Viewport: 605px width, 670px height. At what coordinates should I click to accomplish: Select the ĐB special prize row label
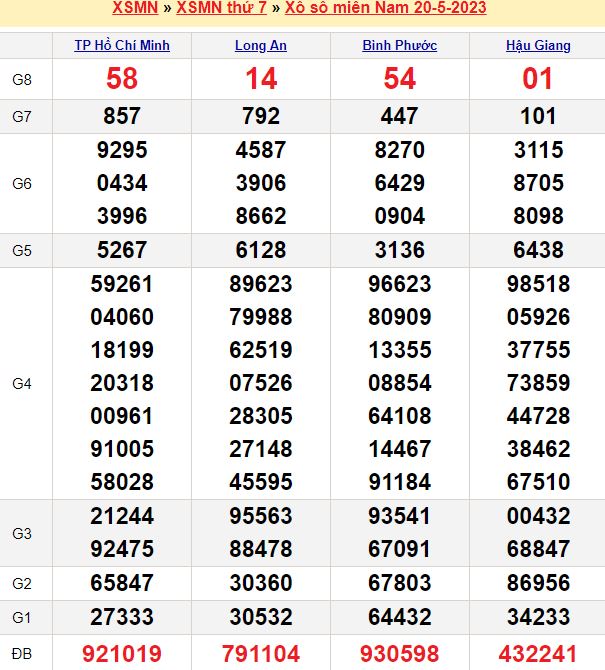22,654
